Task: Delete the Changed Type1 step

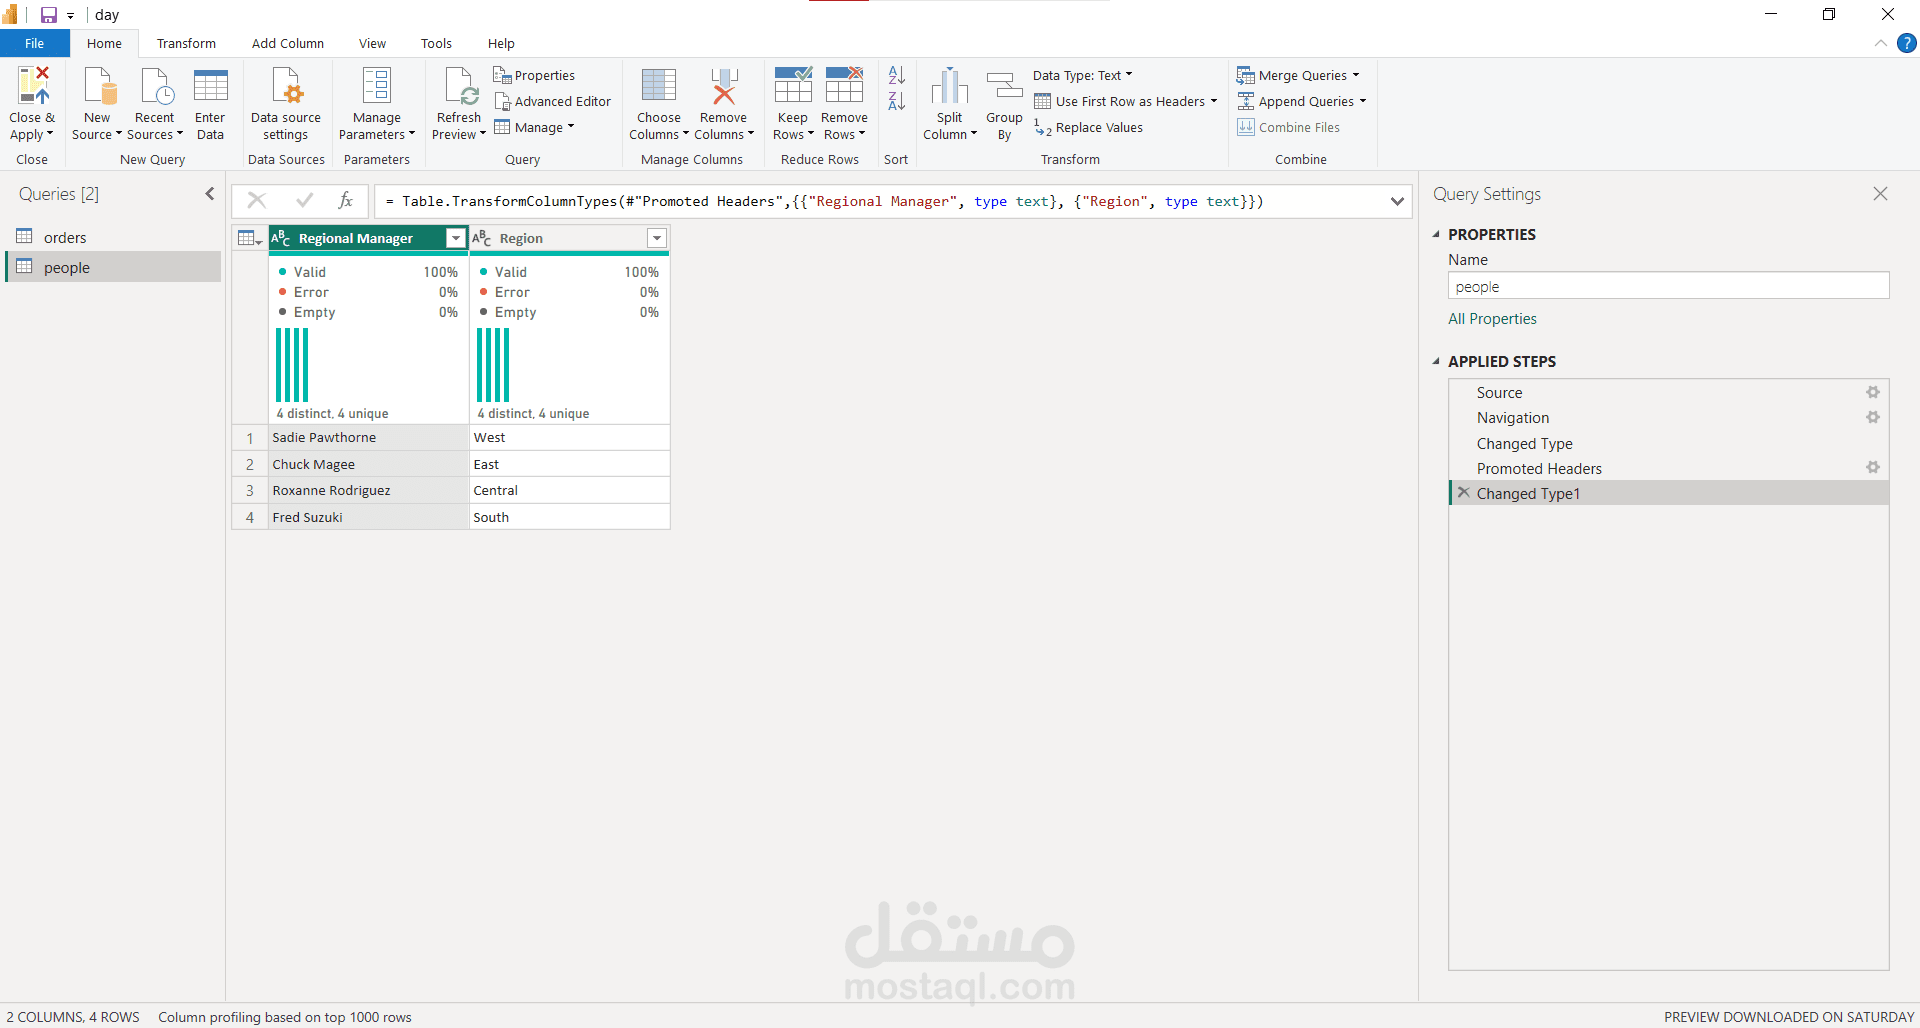Action: pyautogui.click(x=1464, y=493)
